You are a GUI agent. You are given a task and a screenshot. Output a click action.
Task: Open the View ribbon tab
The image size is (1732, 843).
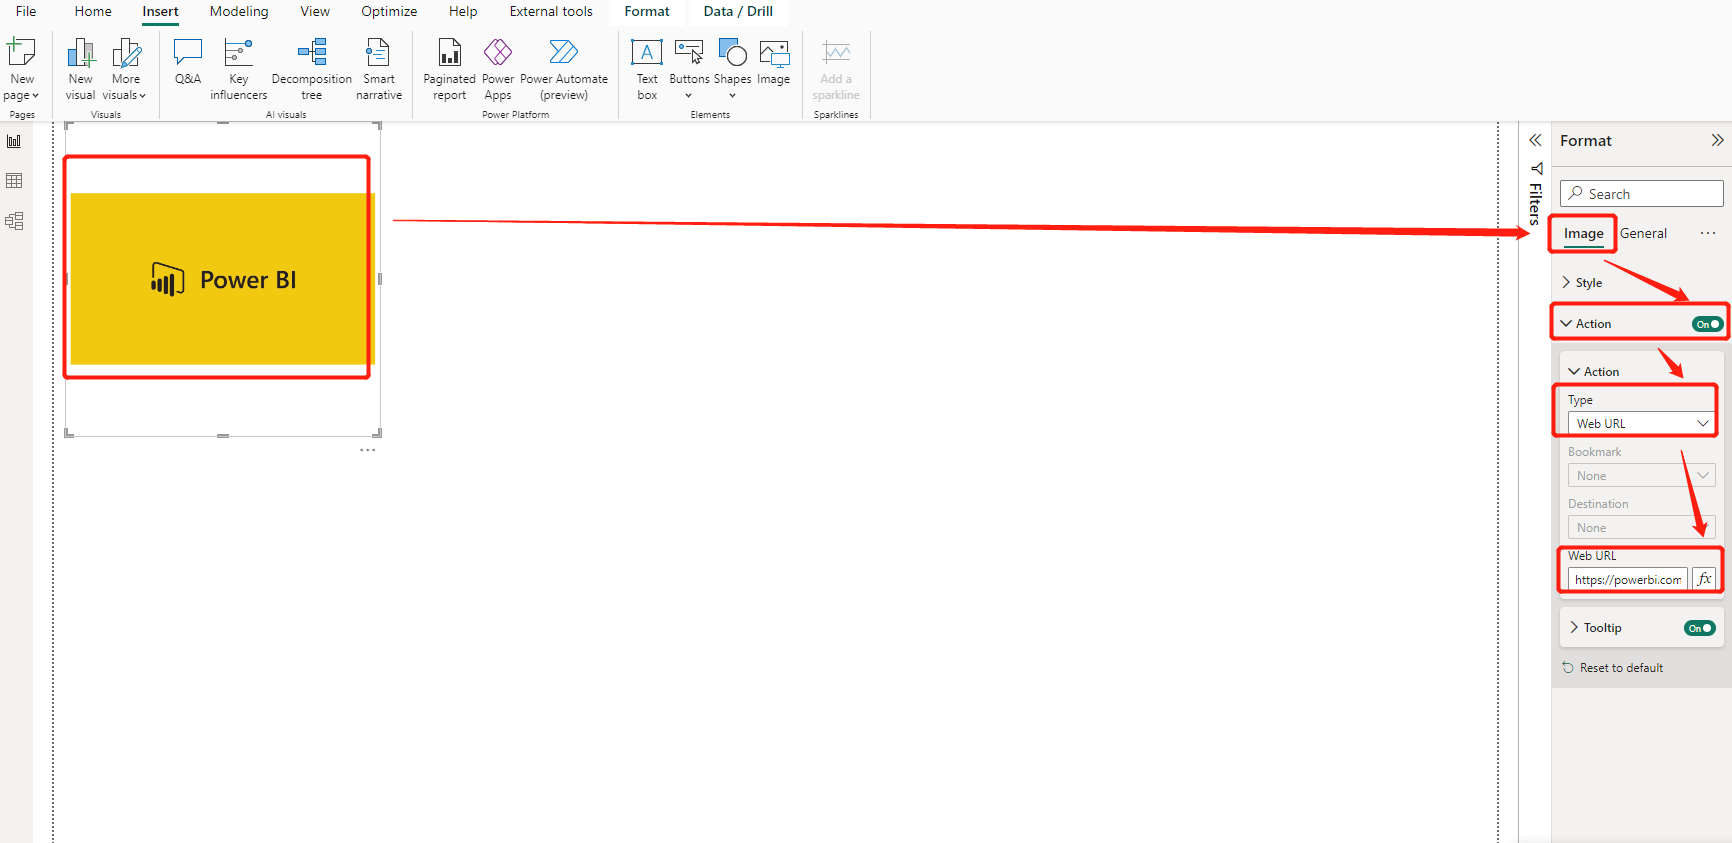coord(315,11)
